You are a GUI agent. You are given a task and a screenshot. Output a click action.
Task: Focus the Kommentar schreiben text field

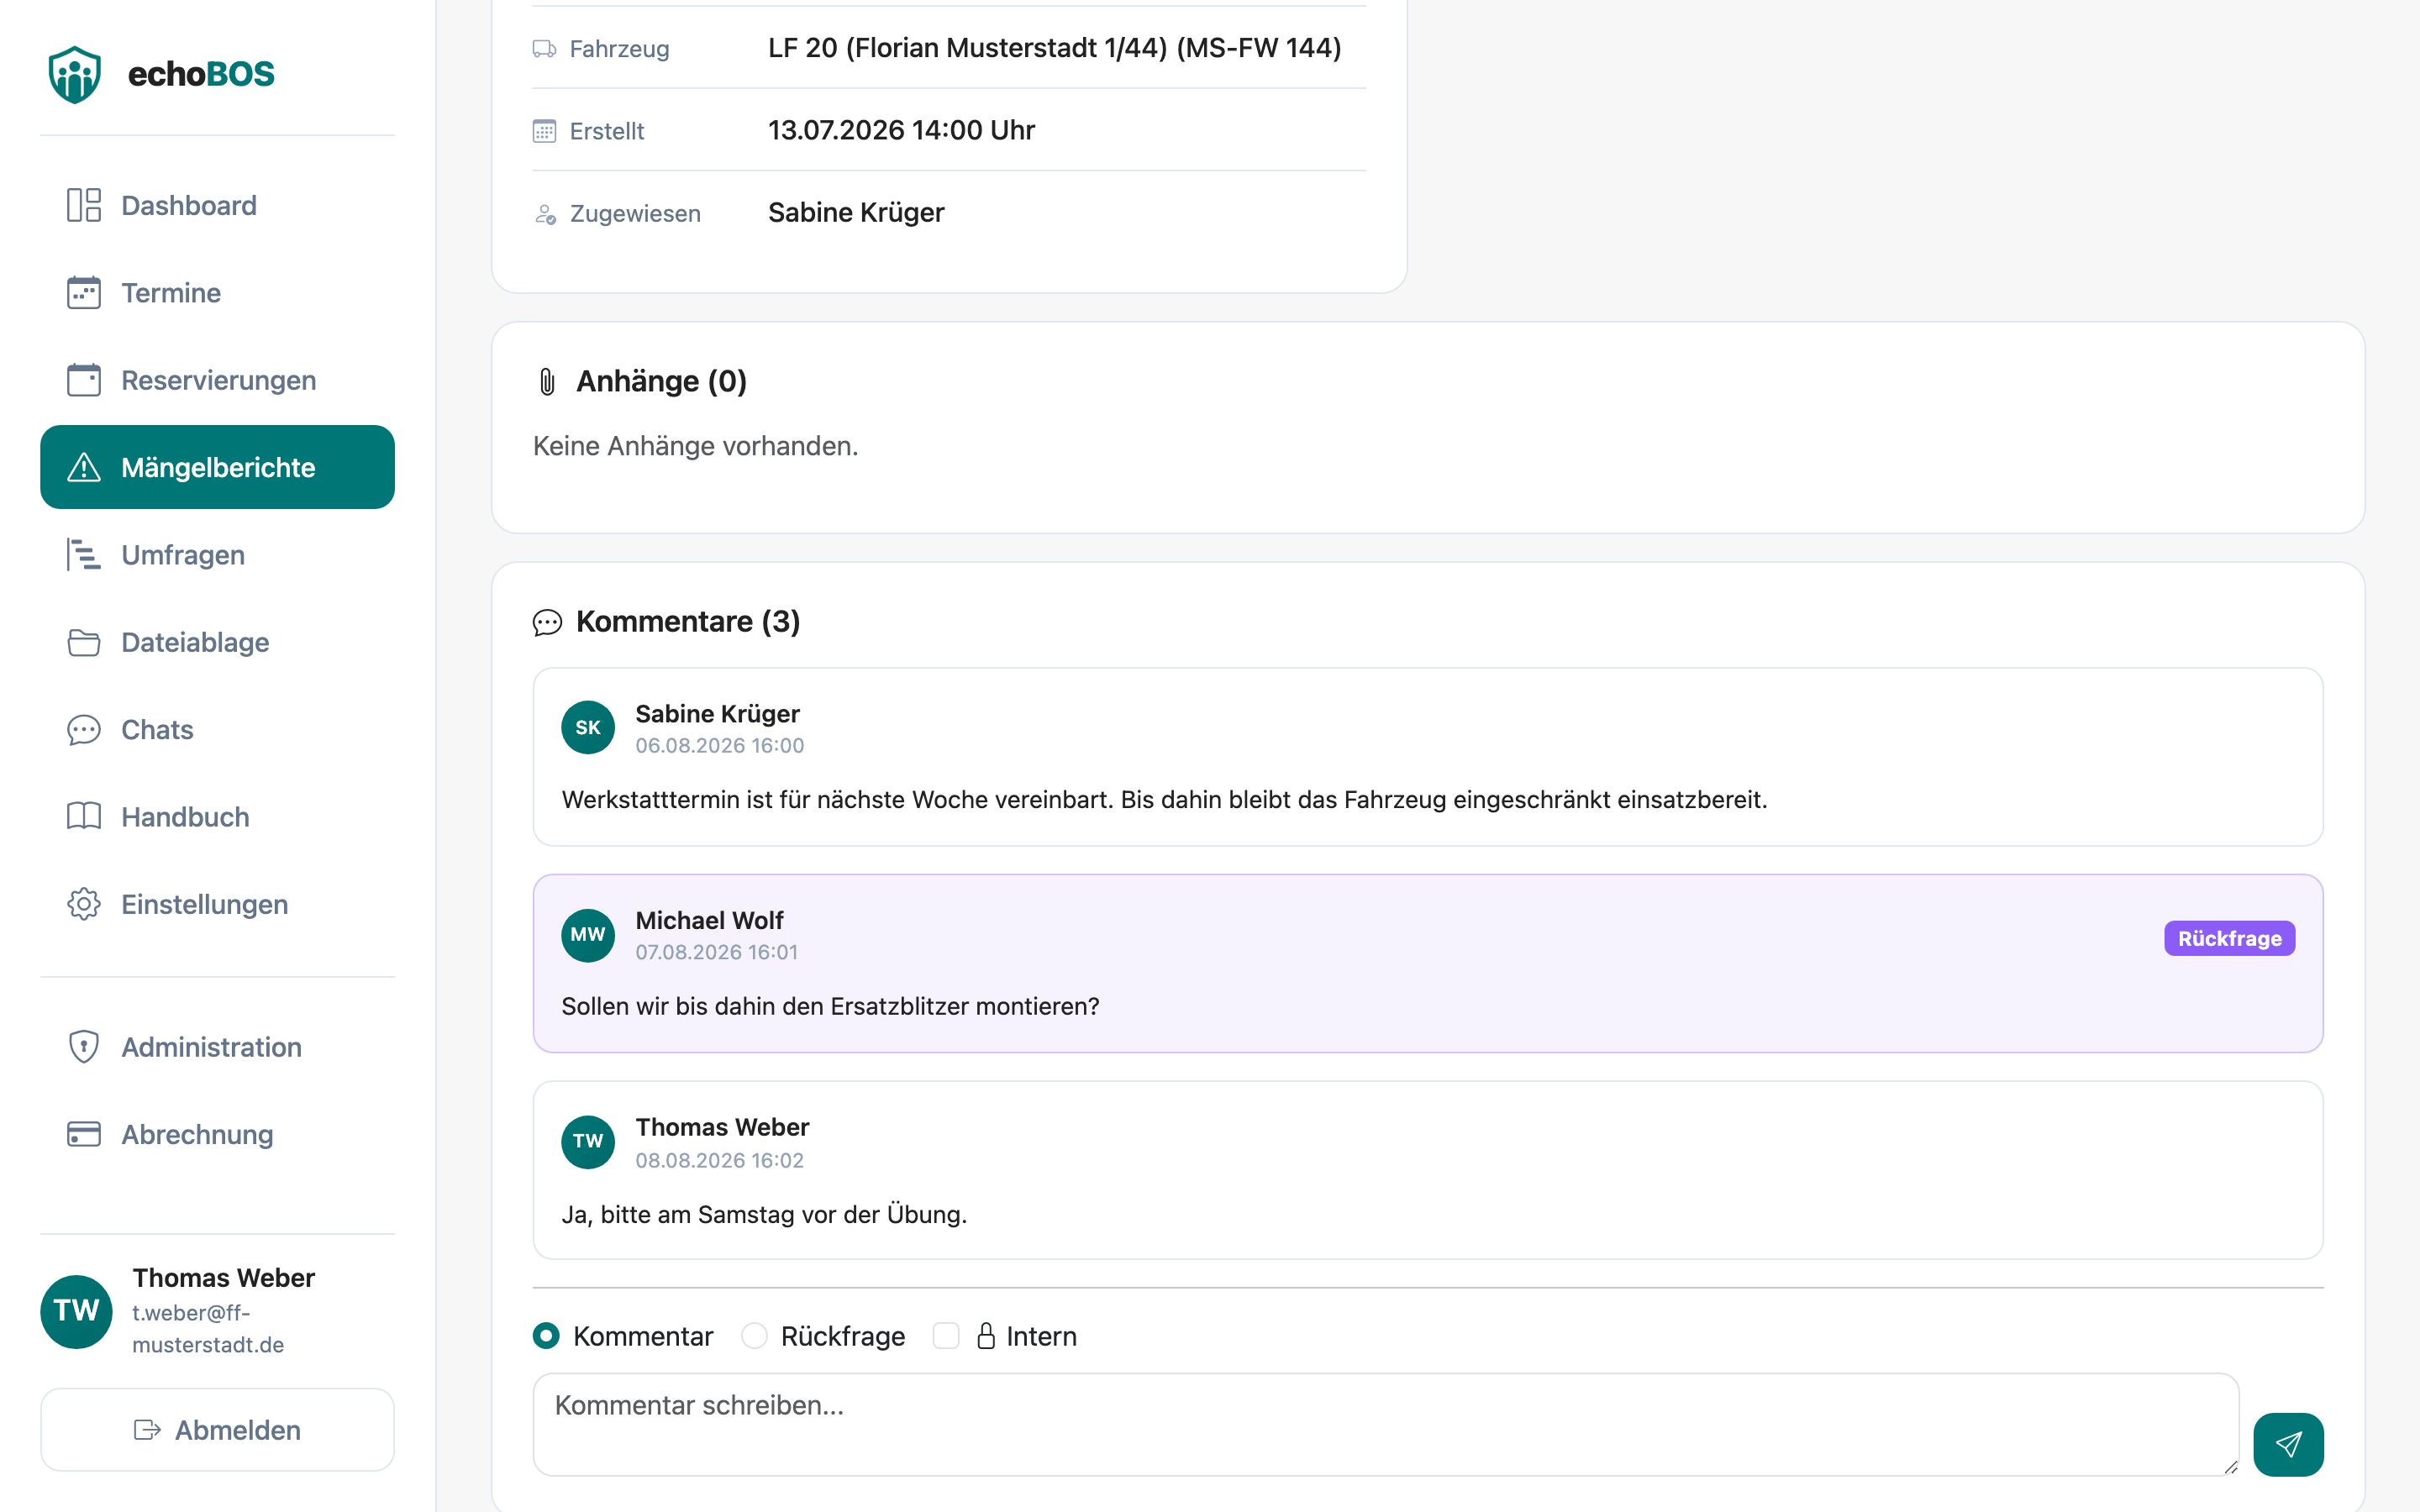1385,1424
